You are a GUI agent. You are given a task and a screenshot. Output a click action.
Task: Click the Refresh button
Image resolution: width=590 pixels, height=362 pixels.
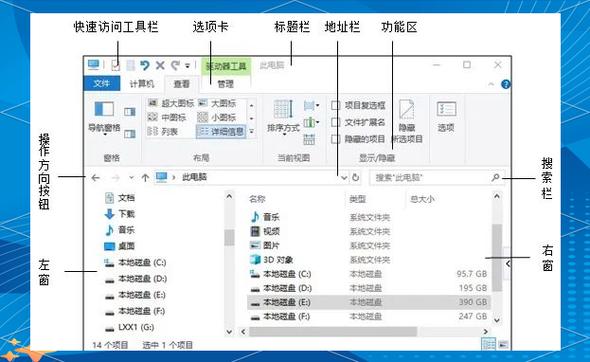(356, 178)
